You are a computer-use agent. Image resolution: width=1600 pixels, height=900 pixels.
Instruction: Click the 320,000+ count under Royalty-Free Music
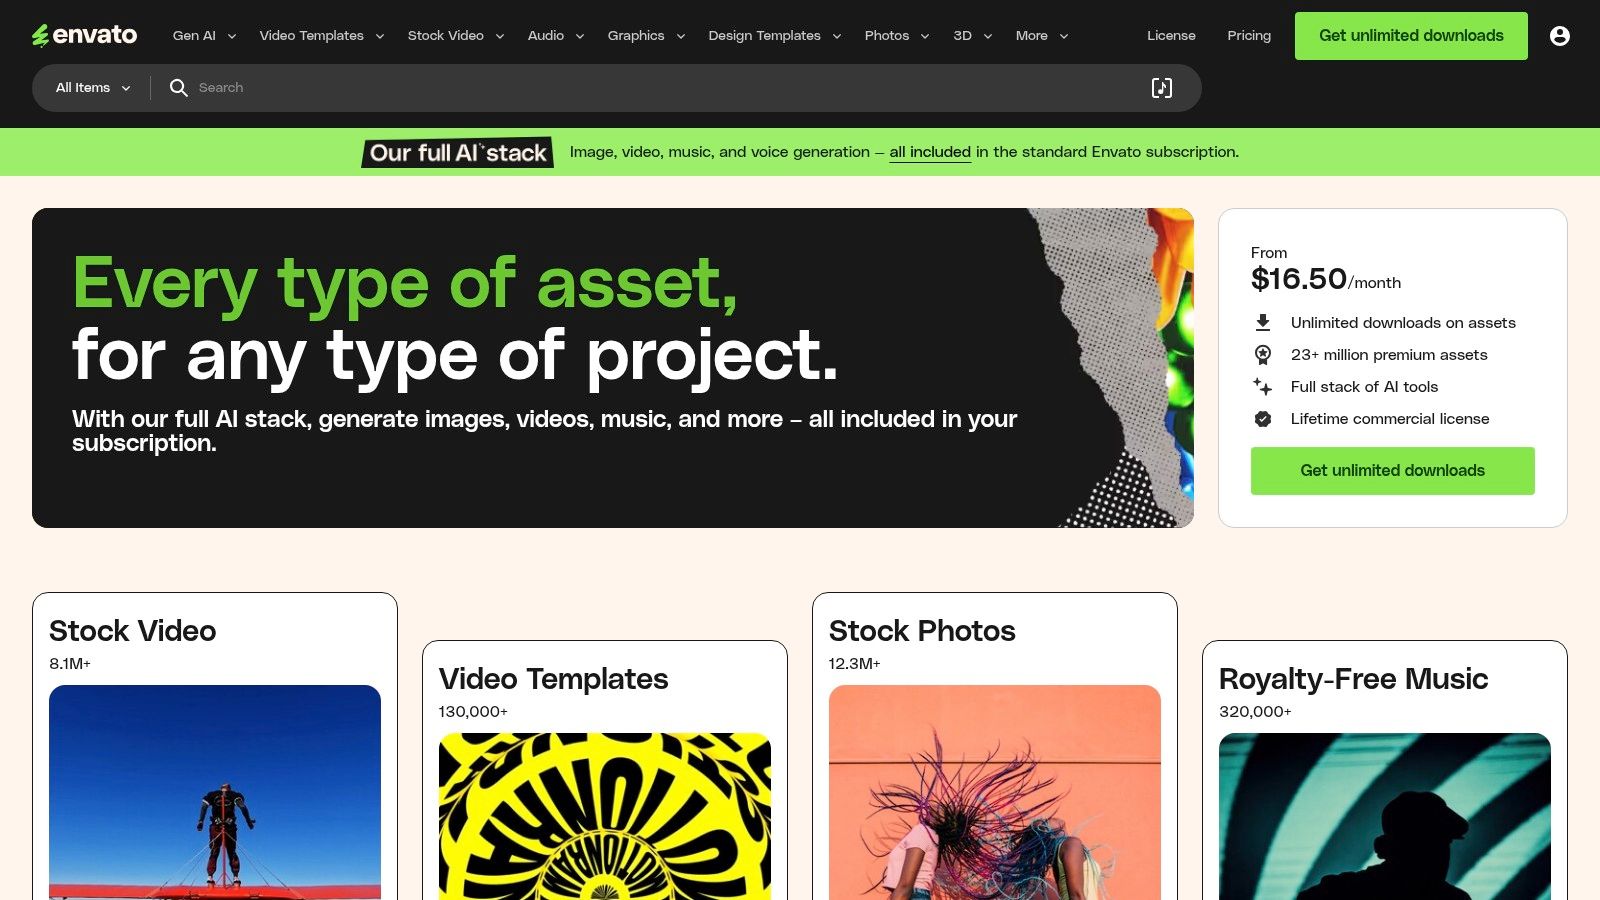1255,712
